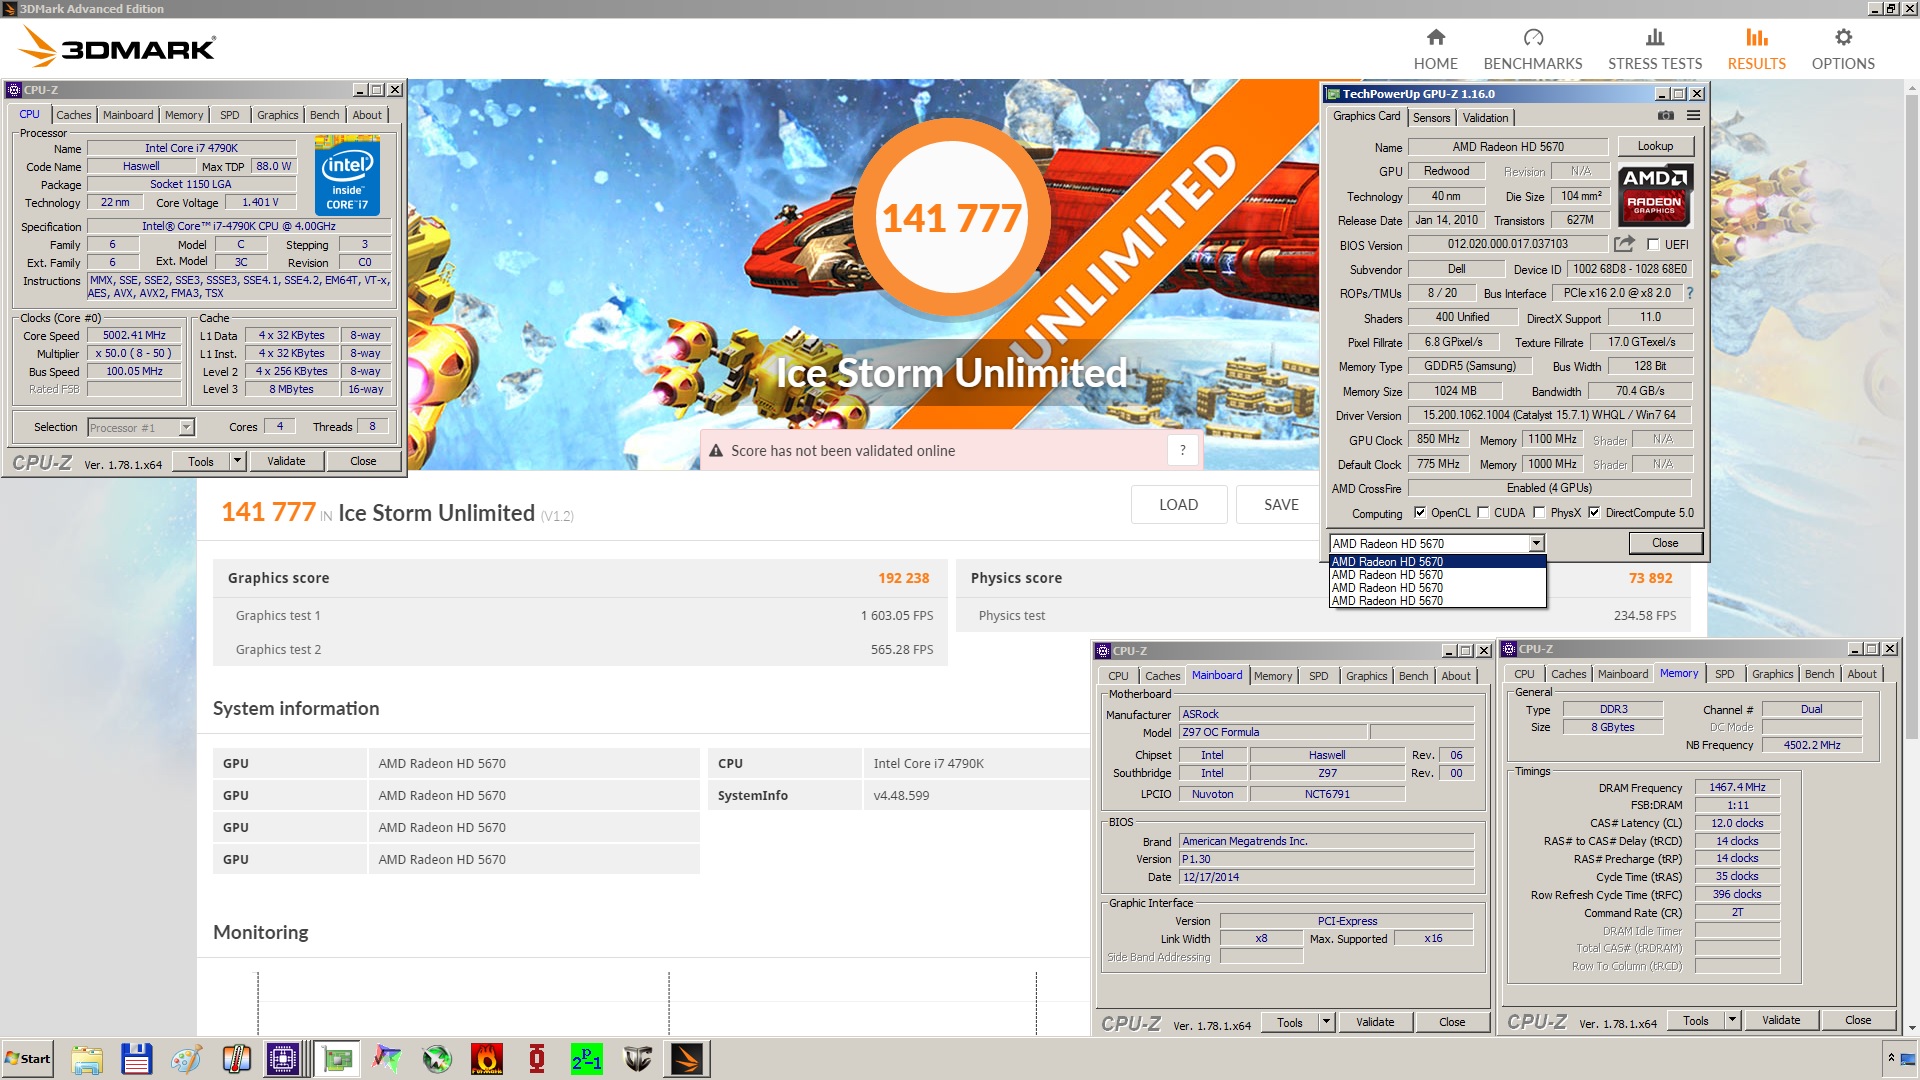
Task: Click the LOAD result button
Action: click(x=1178, y=505)
